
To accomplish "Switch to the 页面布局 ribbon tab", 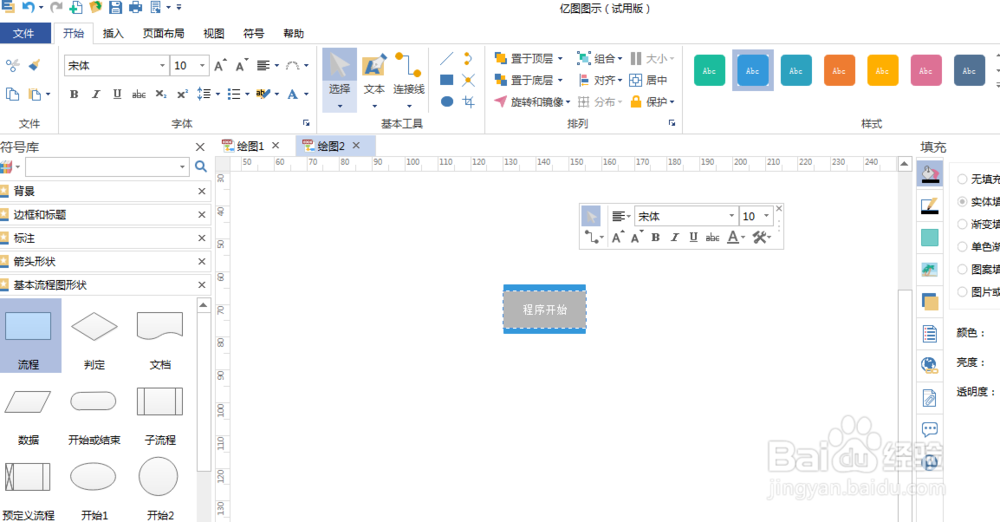I will [163, 33].
